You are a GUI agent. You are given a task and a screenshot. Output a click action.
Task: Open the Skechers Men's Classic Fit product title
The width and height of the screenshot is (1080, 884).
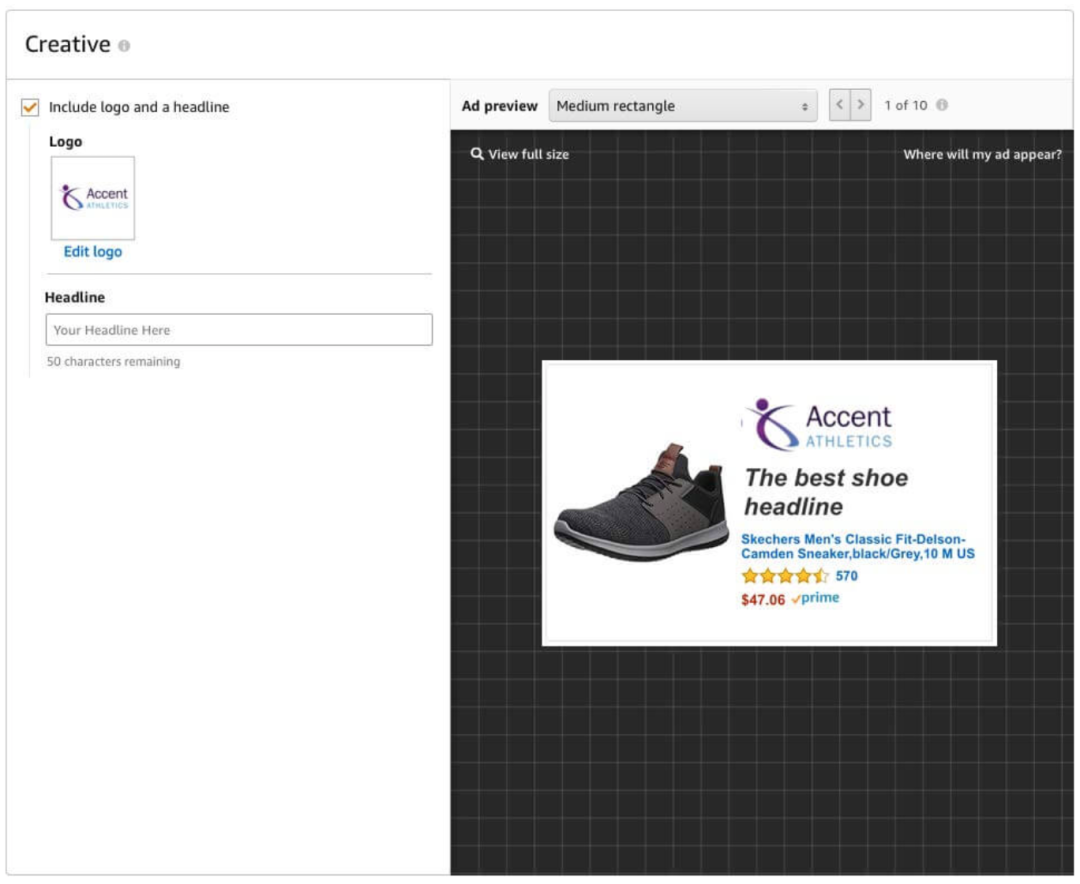[857, 546]
